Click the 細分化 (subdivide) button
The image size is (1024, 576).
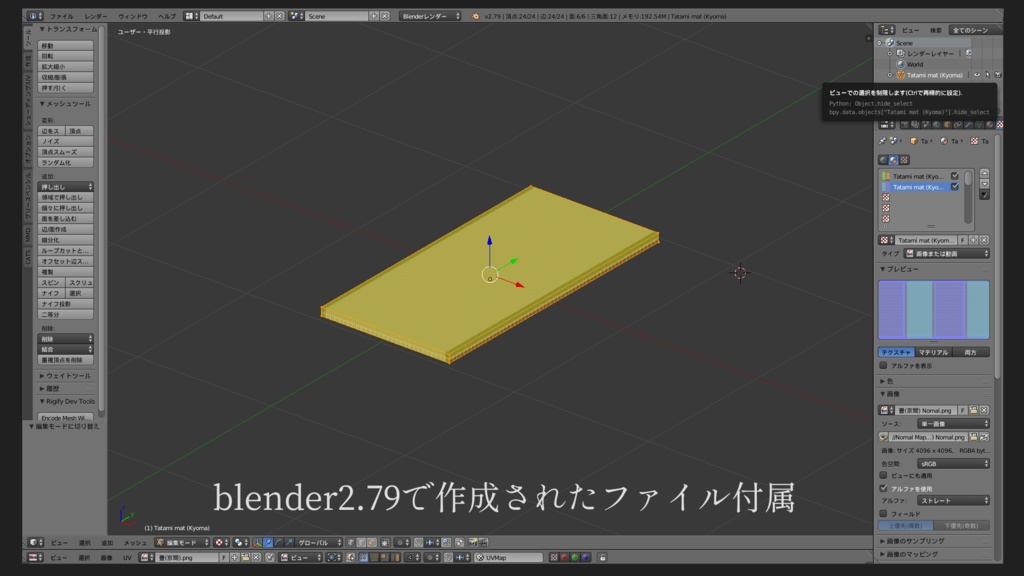tap(65, 240)
